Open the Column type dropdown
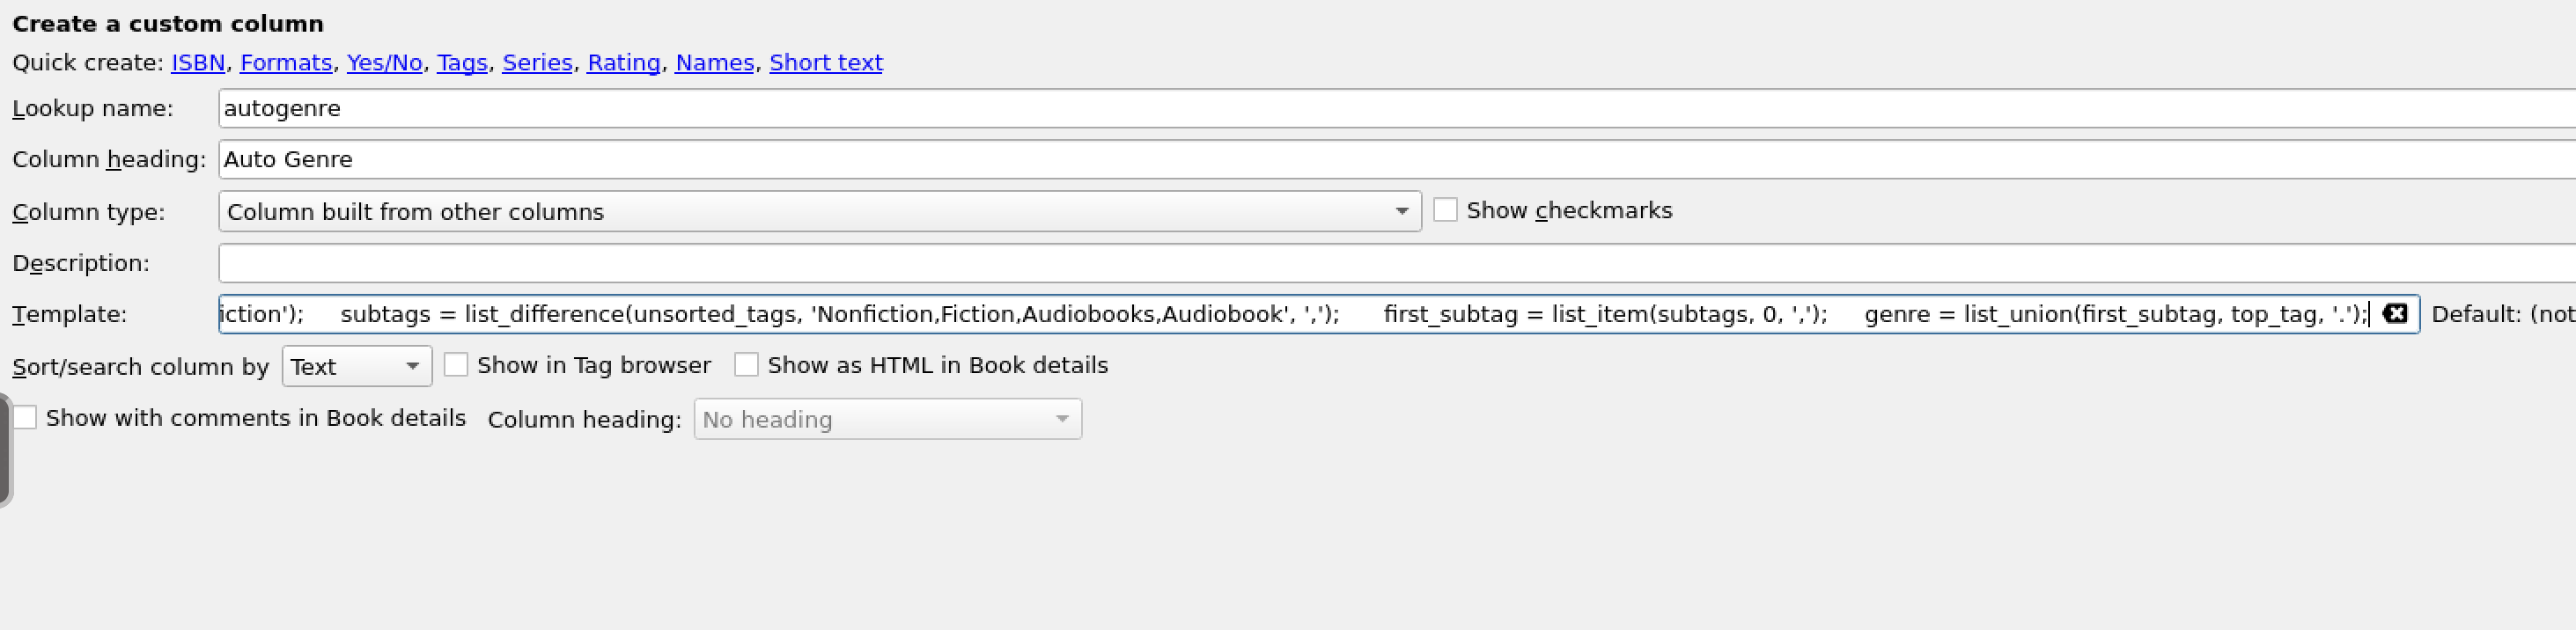2576x630 pixels. (x=819, y=212)
